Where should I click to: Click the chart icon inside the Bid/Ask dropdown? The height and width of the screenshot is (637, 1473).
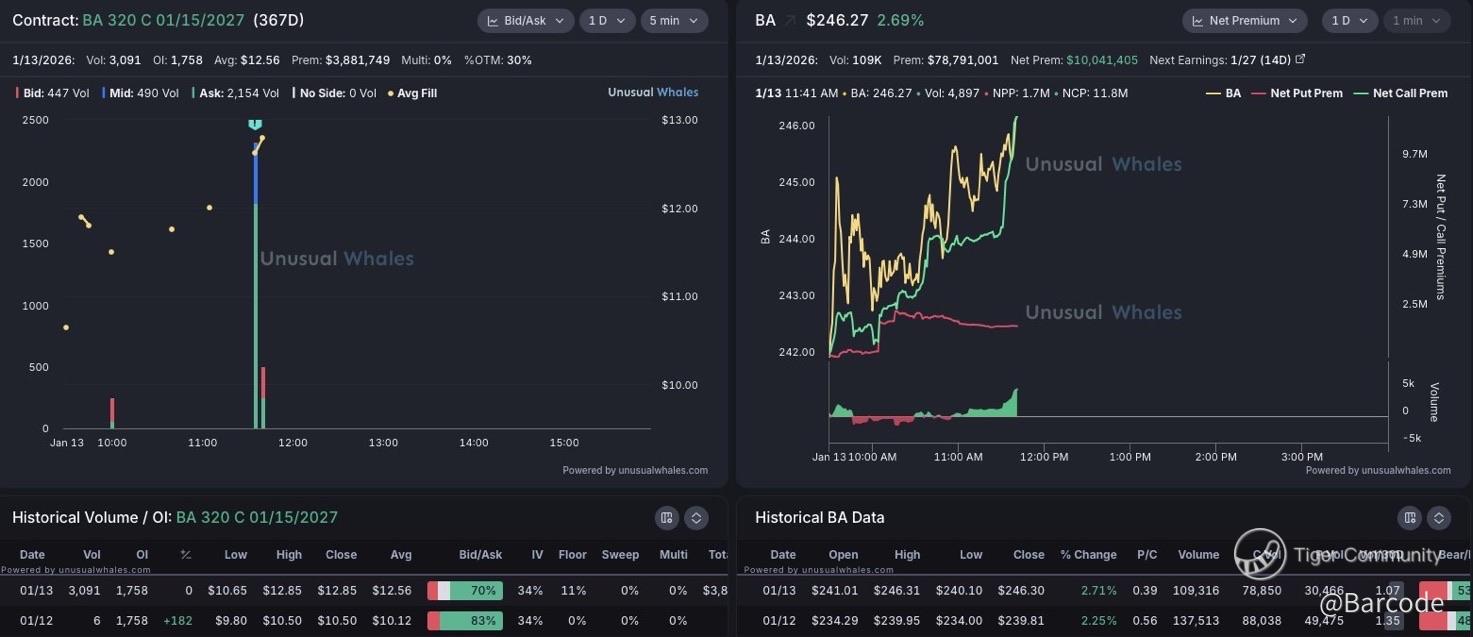[493, 20]
